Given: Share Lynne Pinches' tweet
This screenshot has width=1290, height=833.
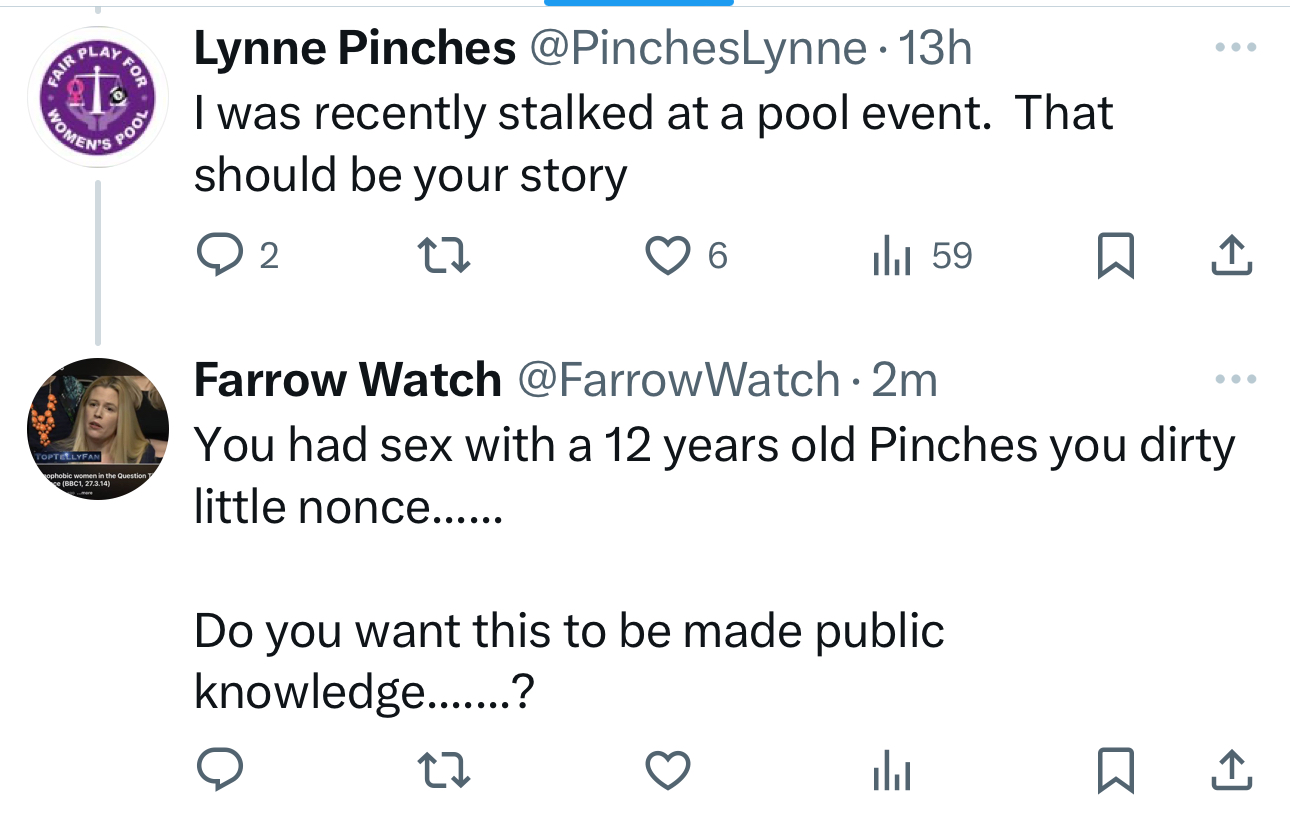Looking at the screenshot, I should [x=1231, y=257].
